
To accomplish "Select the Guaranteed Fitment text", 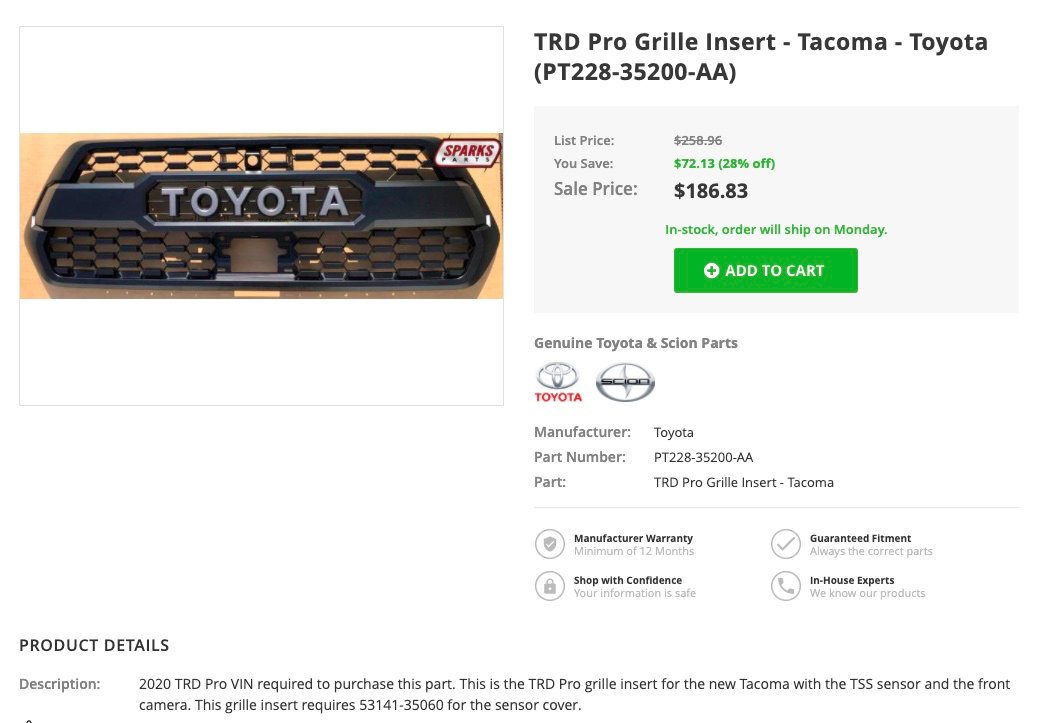I will (x=860, y=538).
